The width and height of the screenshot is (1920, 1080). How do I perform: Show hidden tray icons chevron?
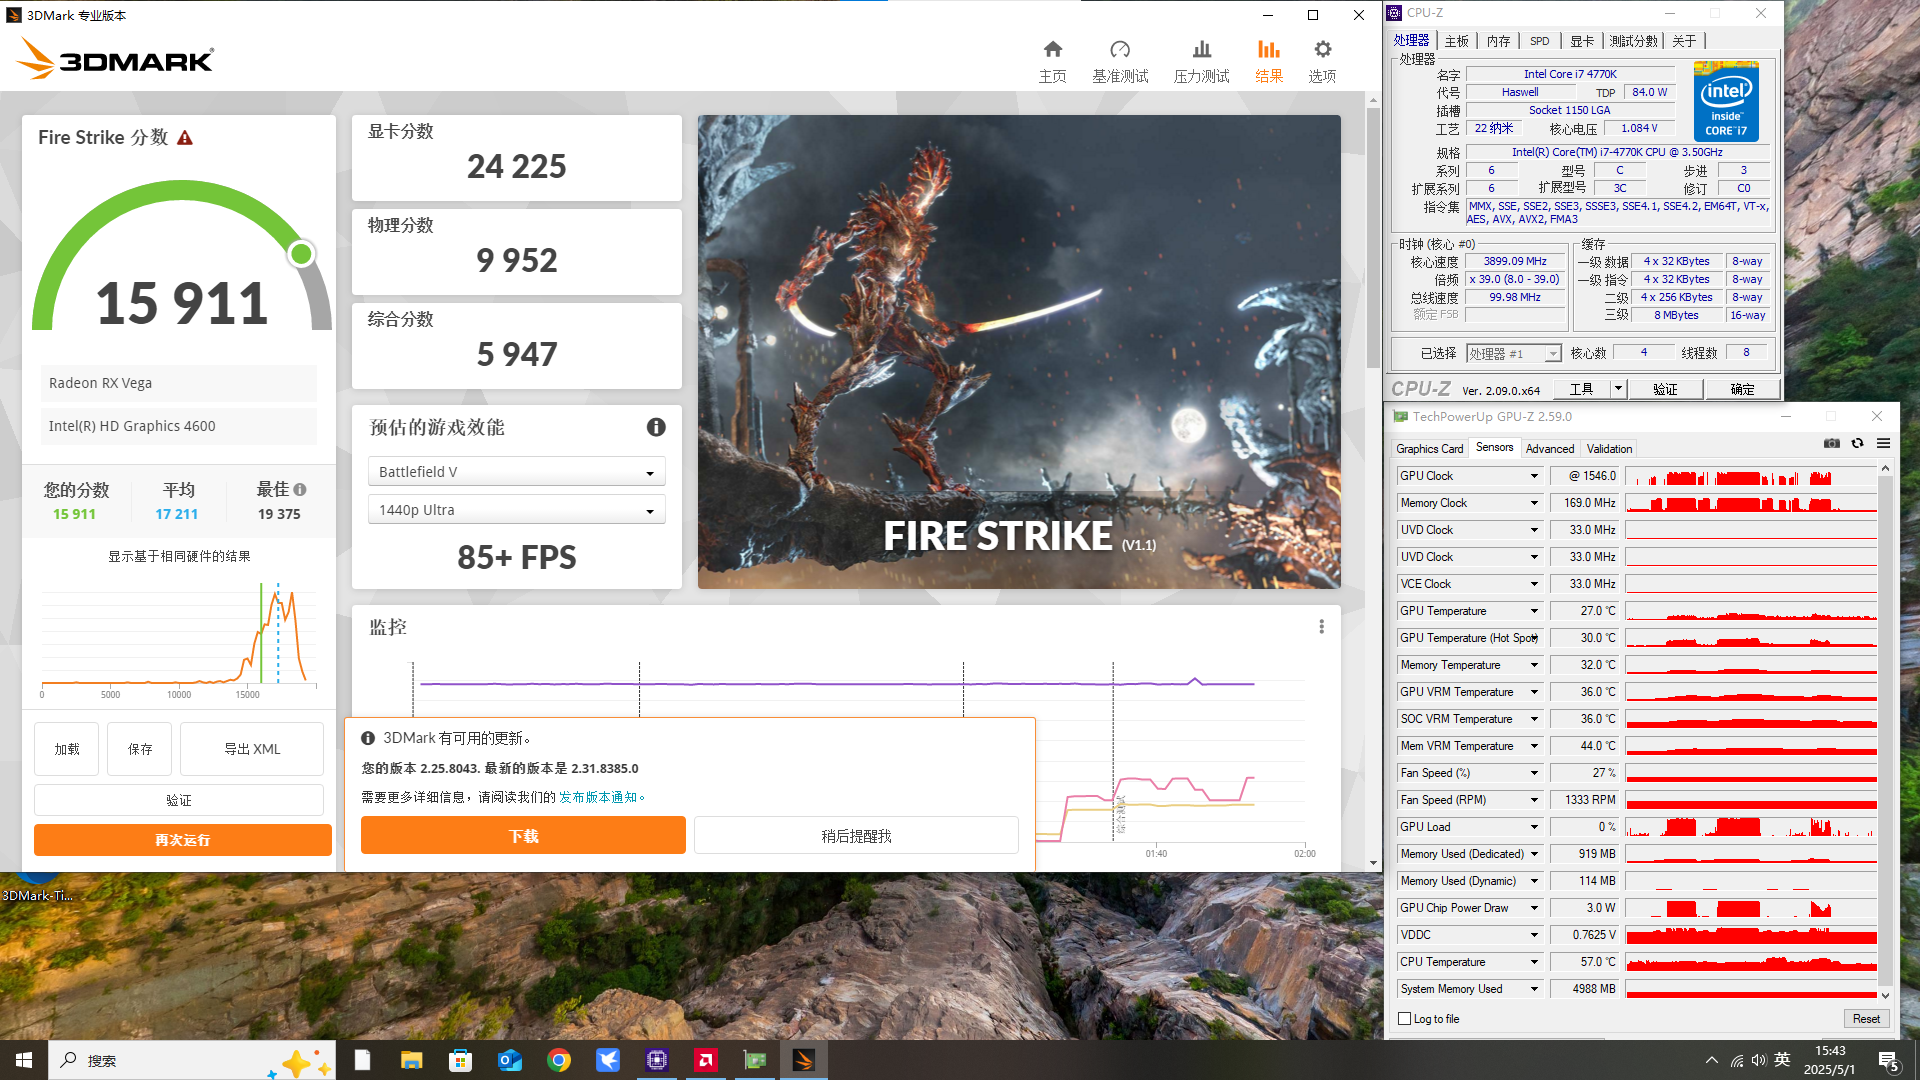[1712, 1060]
